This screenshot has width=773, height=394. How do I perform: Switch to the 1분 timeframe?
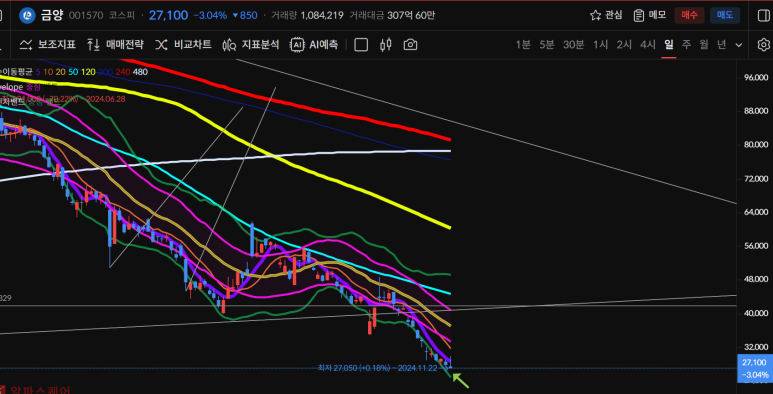click(523, 45)
